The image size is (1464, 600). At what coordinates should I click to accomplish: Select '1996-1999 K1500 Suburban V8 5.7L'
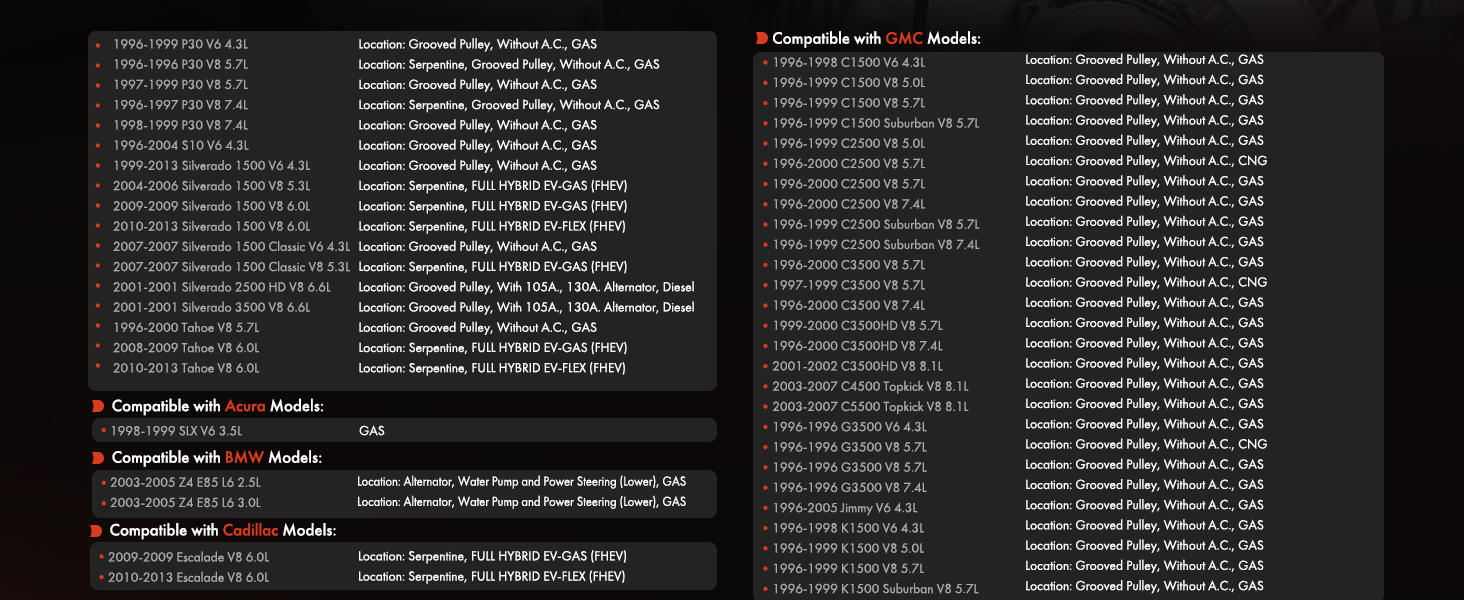tap(875, 589)
